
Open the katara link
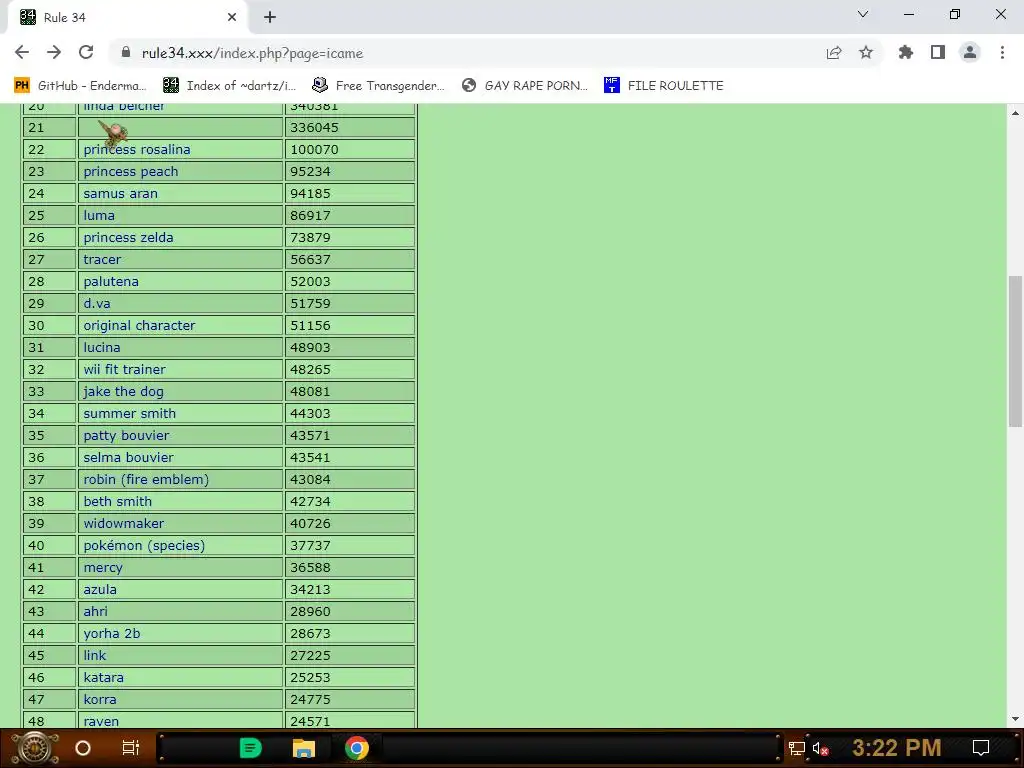[103, 677]
